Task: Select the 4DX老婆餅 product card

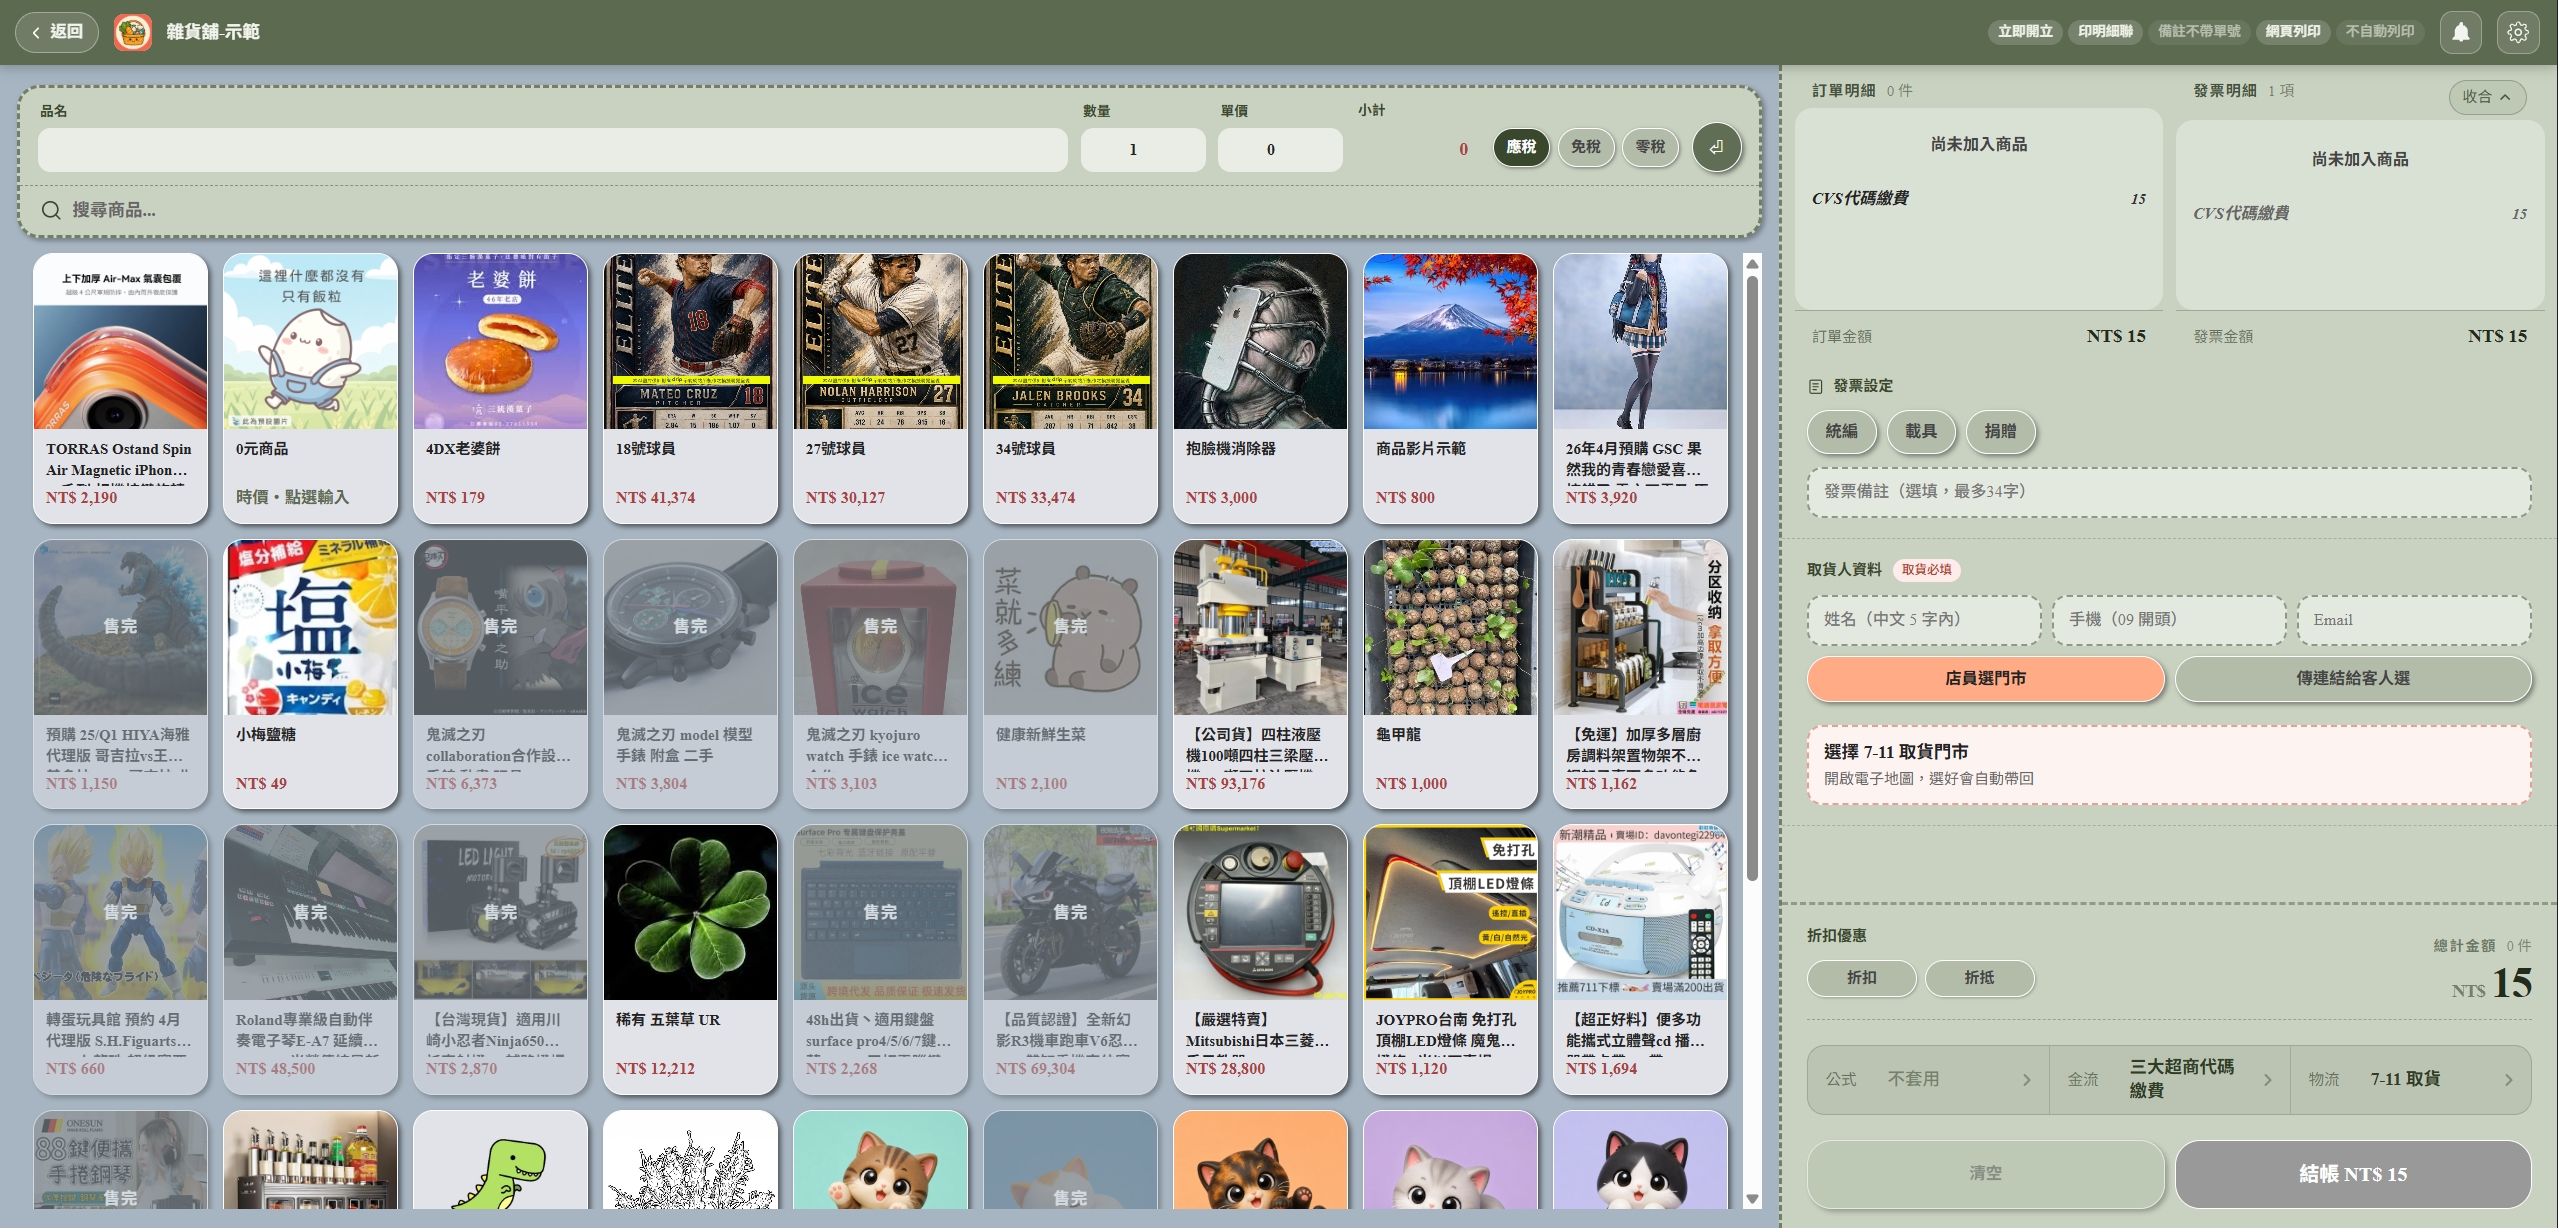Action: click(x=500, y=388)
